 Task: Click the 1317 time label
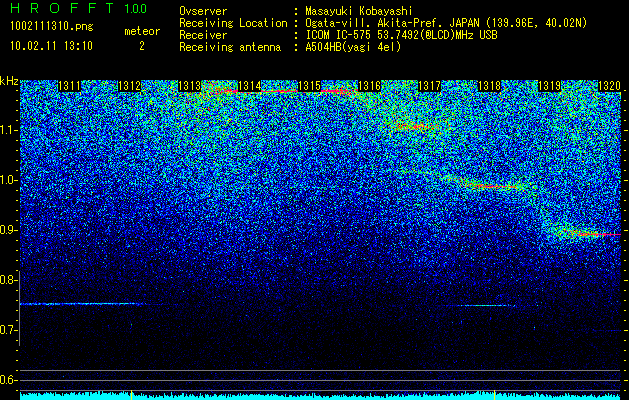click(430, 86)
